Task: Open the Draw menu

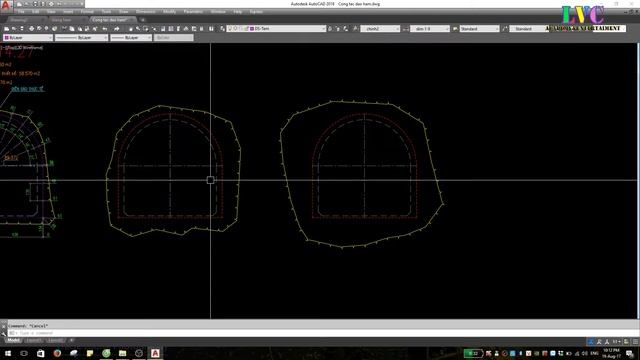Action: click(x=123, y=12)
